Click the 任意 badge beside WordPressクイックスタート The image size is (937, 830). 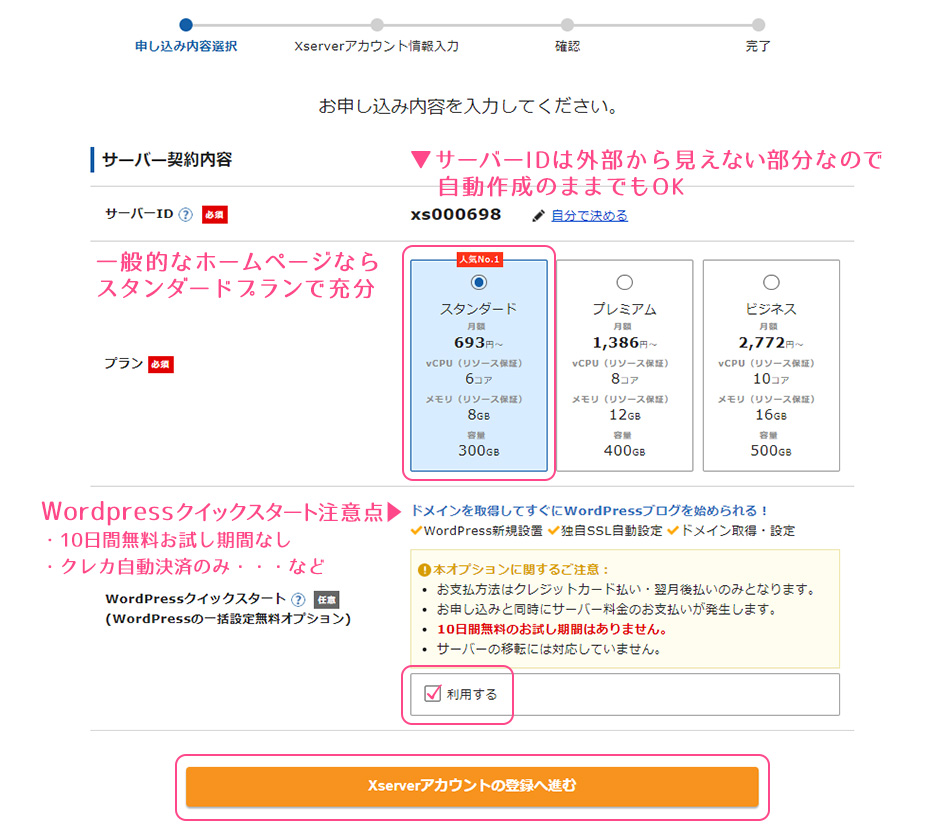[x=326, y=599]
